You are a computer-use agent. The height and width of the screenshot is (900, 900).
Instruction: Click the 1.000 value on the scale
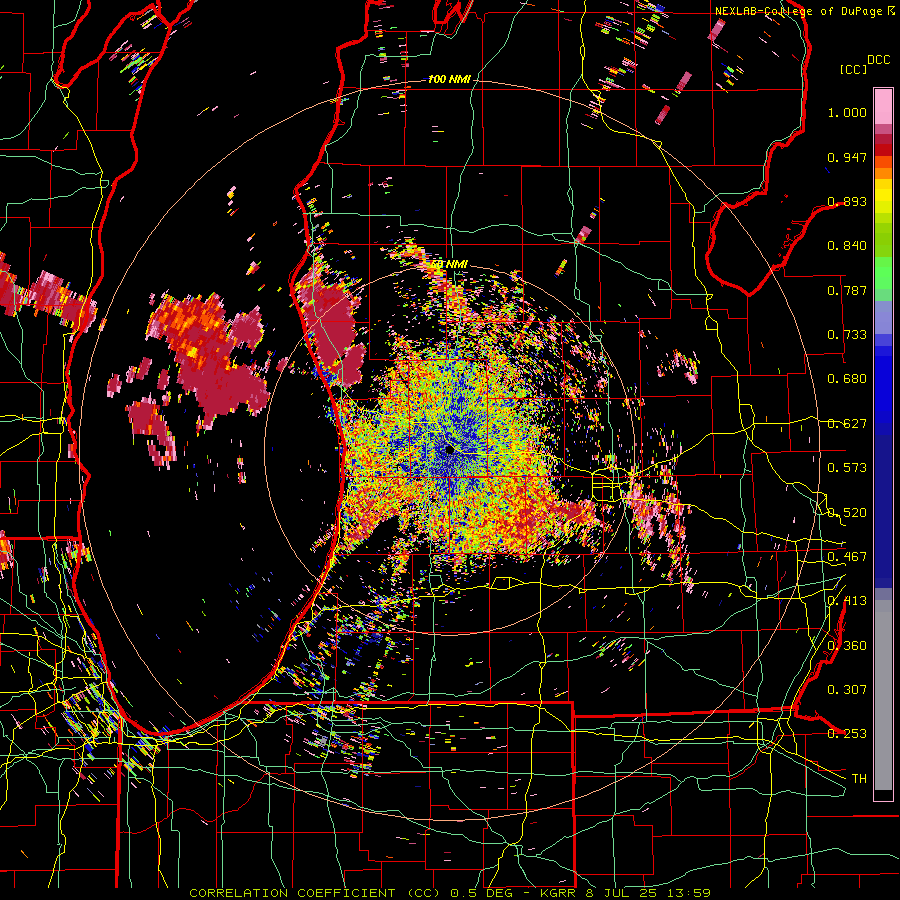coord(847,112)
